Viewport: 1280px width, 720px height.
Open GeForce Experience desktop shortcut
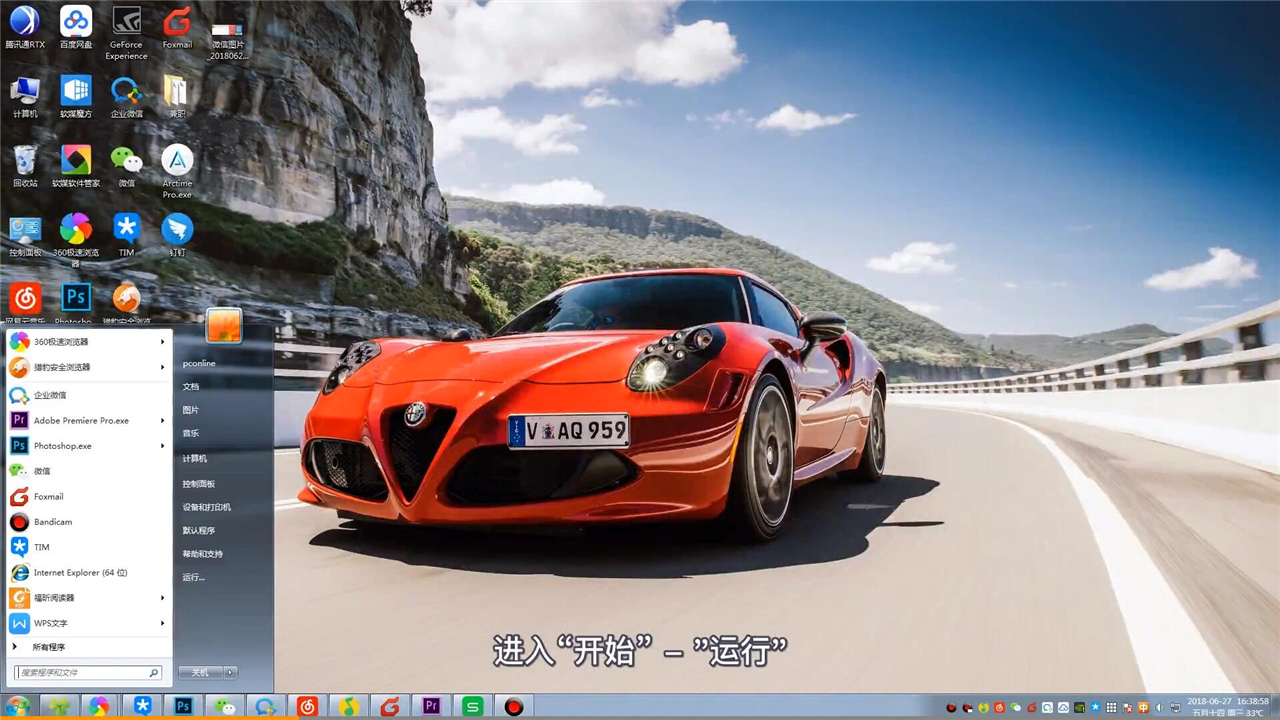pyautogui.click(x=126, y=21)
